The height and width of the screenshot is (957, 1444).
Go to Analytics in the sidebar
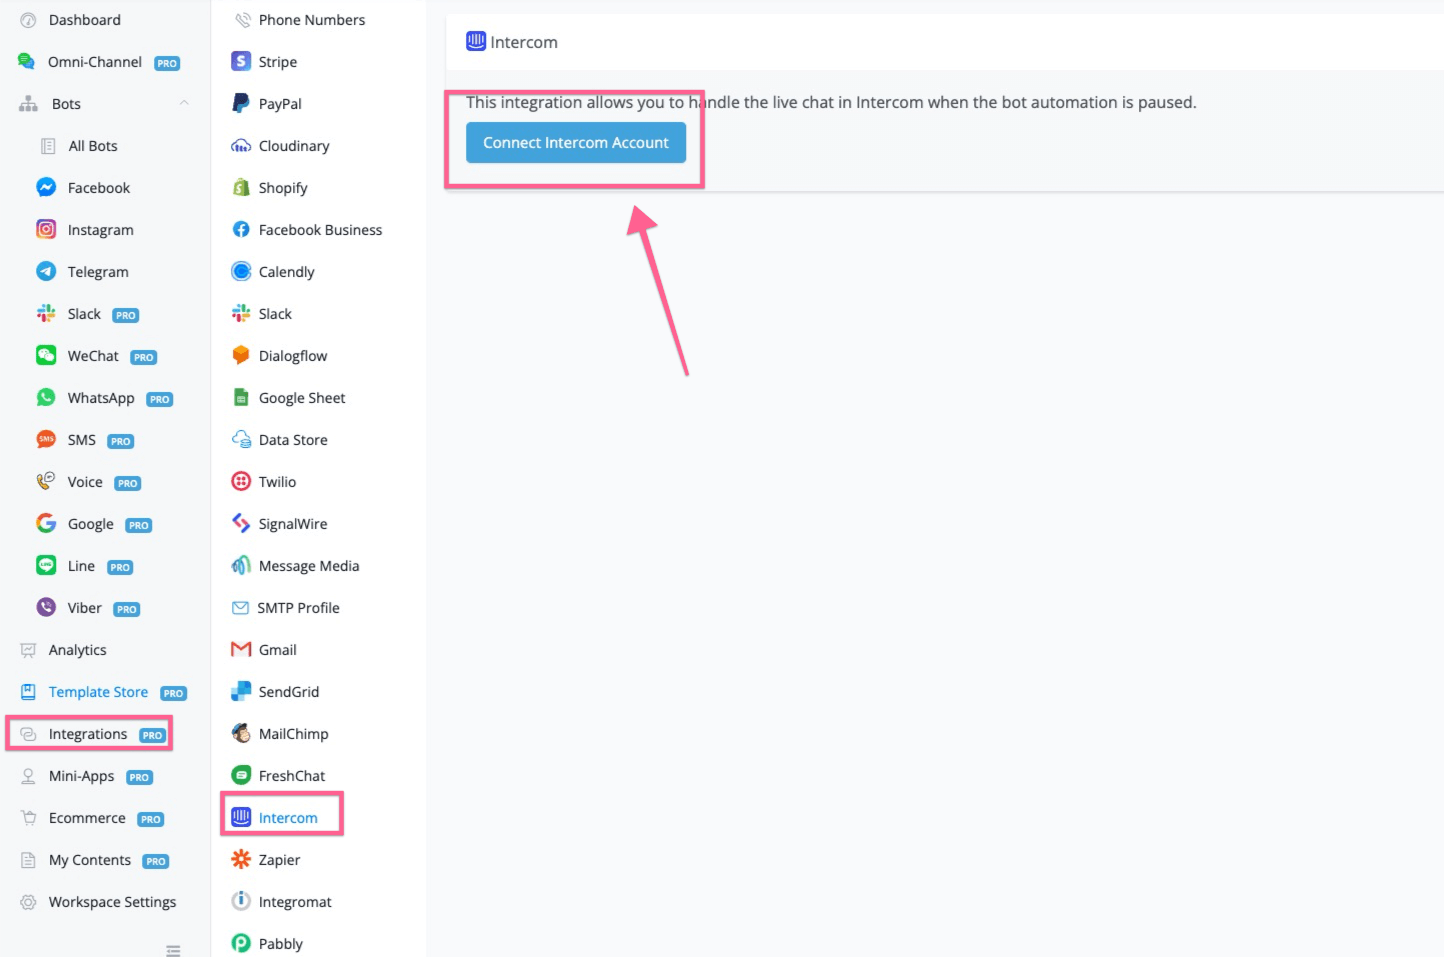click(77, 650)
